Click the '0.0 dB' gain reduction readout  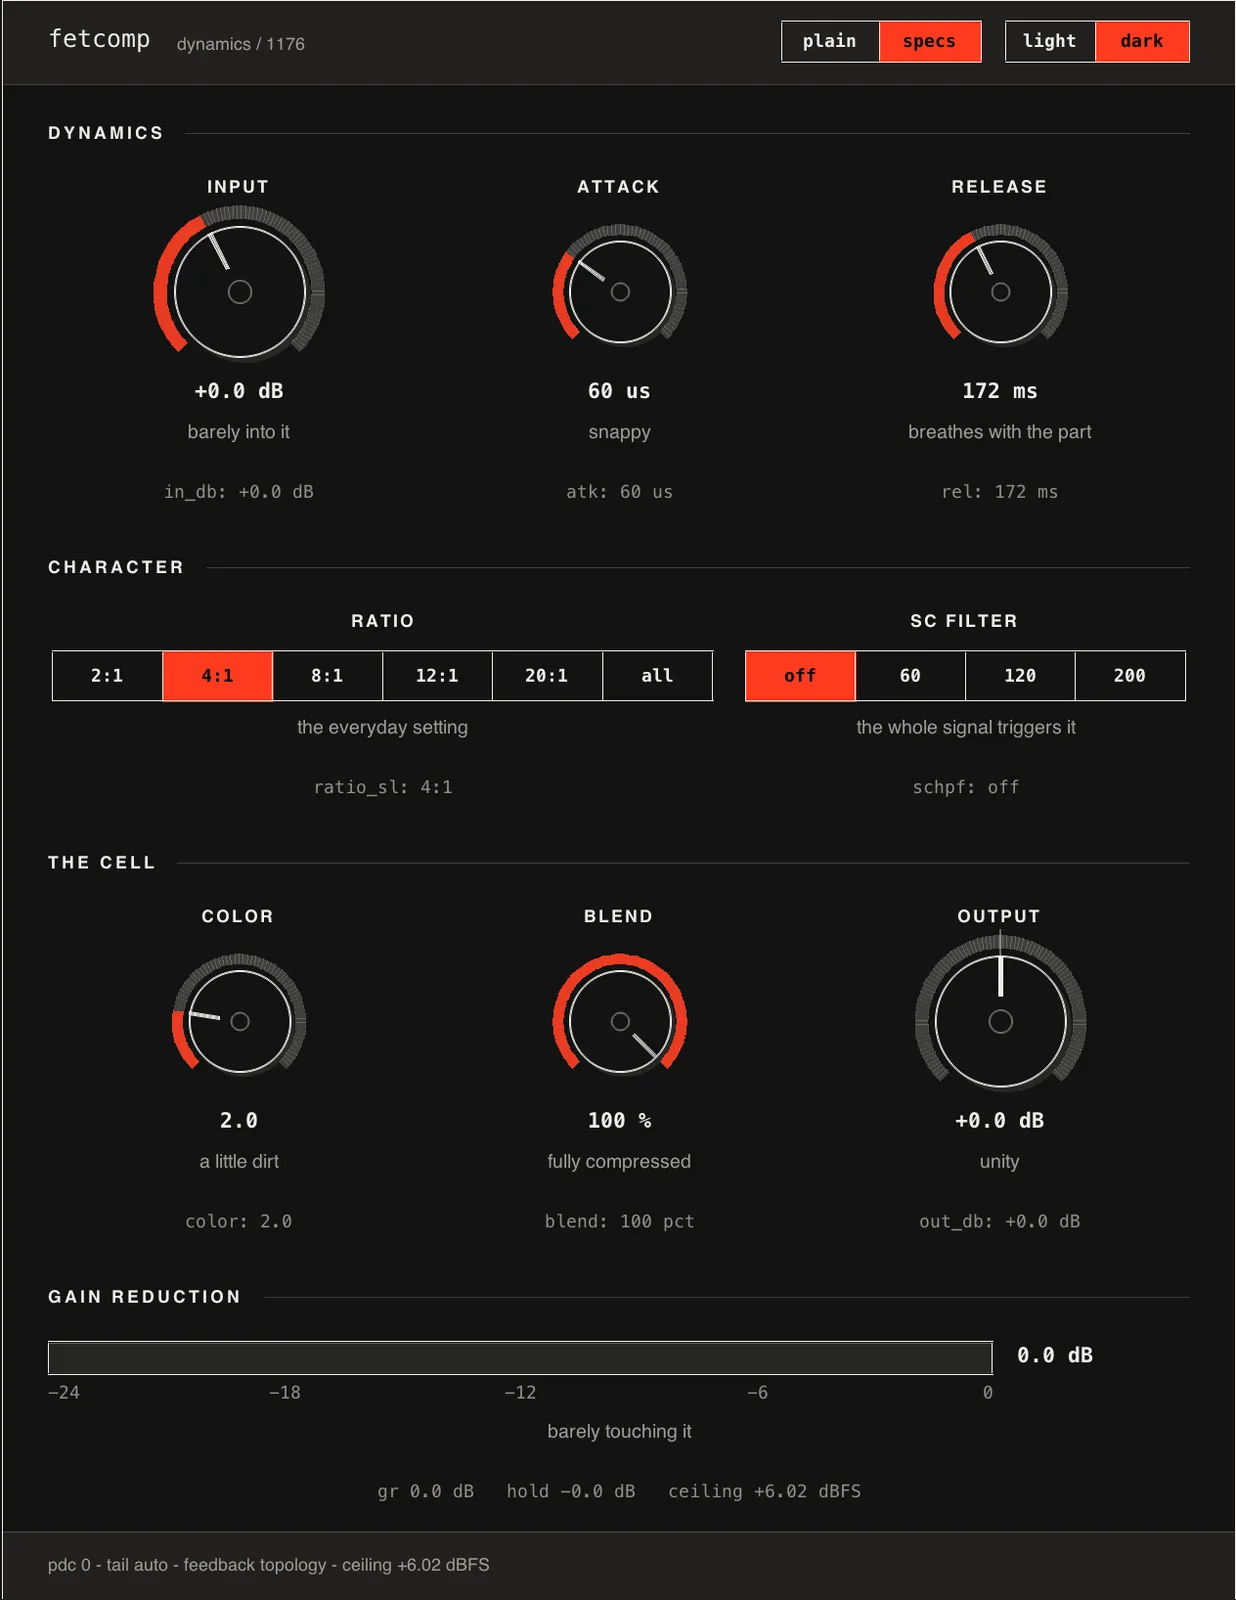[1055, 1355]
